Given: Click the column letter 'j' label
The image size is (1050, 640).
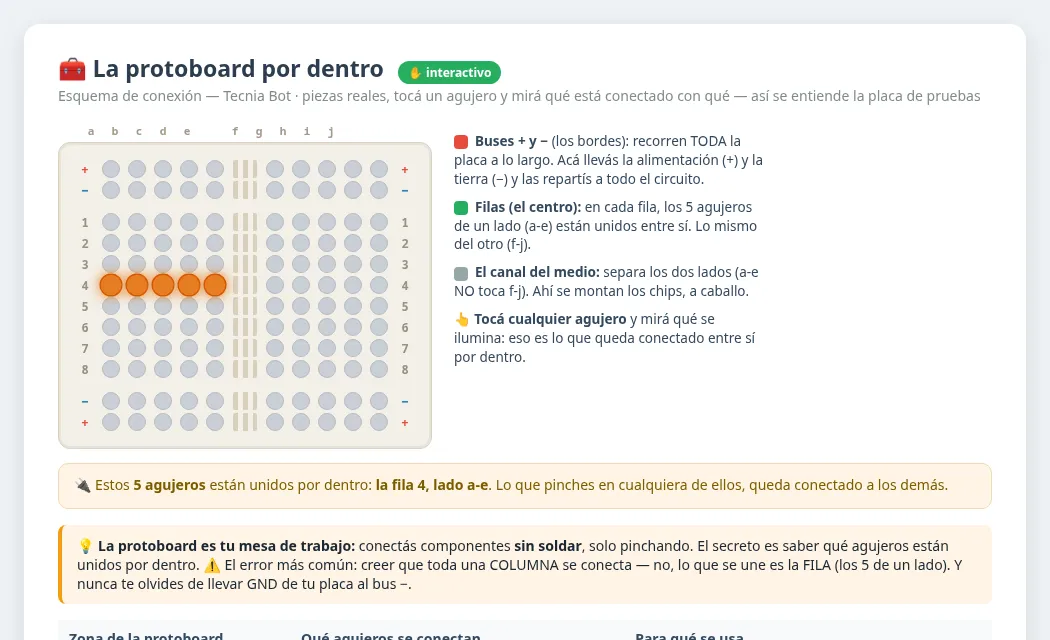Looking at the screenshot, I should [331, 131].
